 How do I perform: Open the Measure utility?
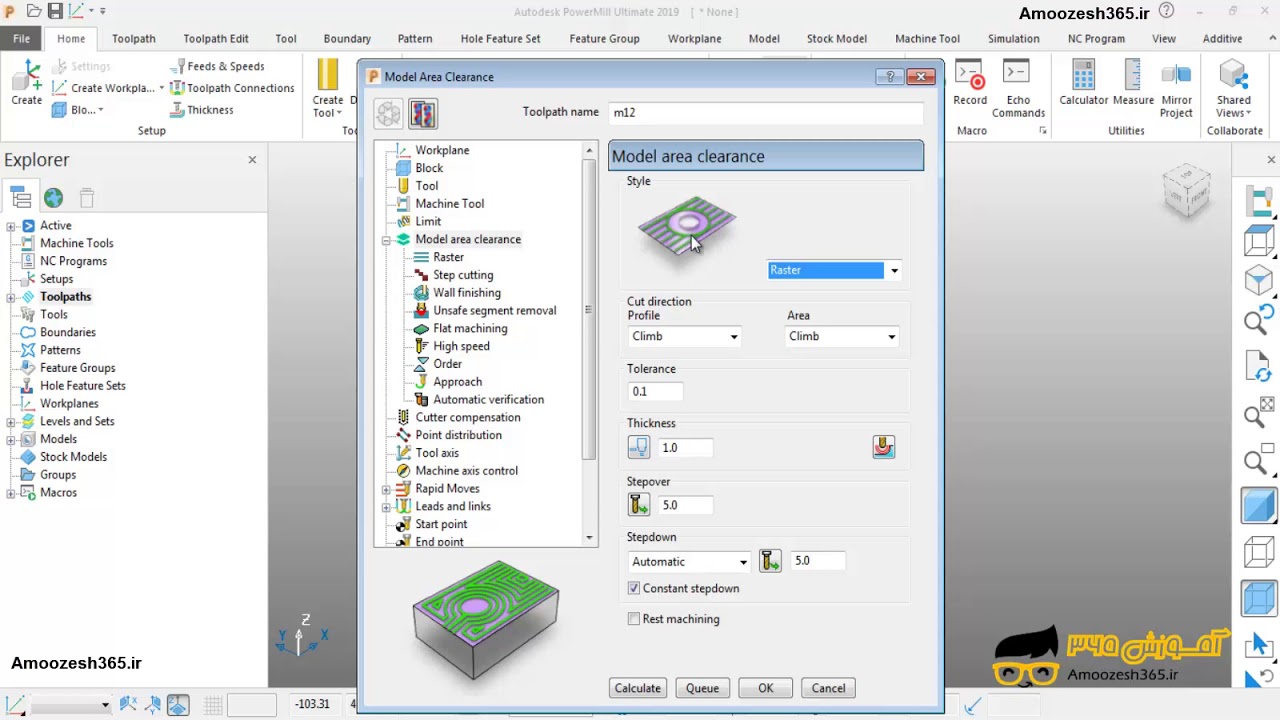click(x=1133, y=83)
